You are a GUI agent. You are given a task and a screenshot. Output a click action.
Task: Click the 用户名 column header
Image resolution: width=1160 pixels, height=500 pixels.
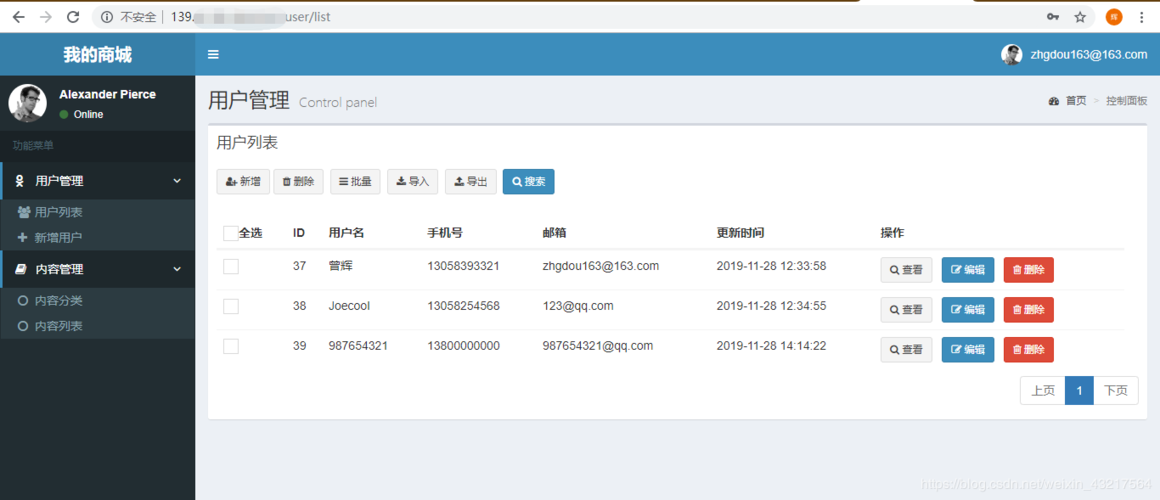click(x=346, y=233)
